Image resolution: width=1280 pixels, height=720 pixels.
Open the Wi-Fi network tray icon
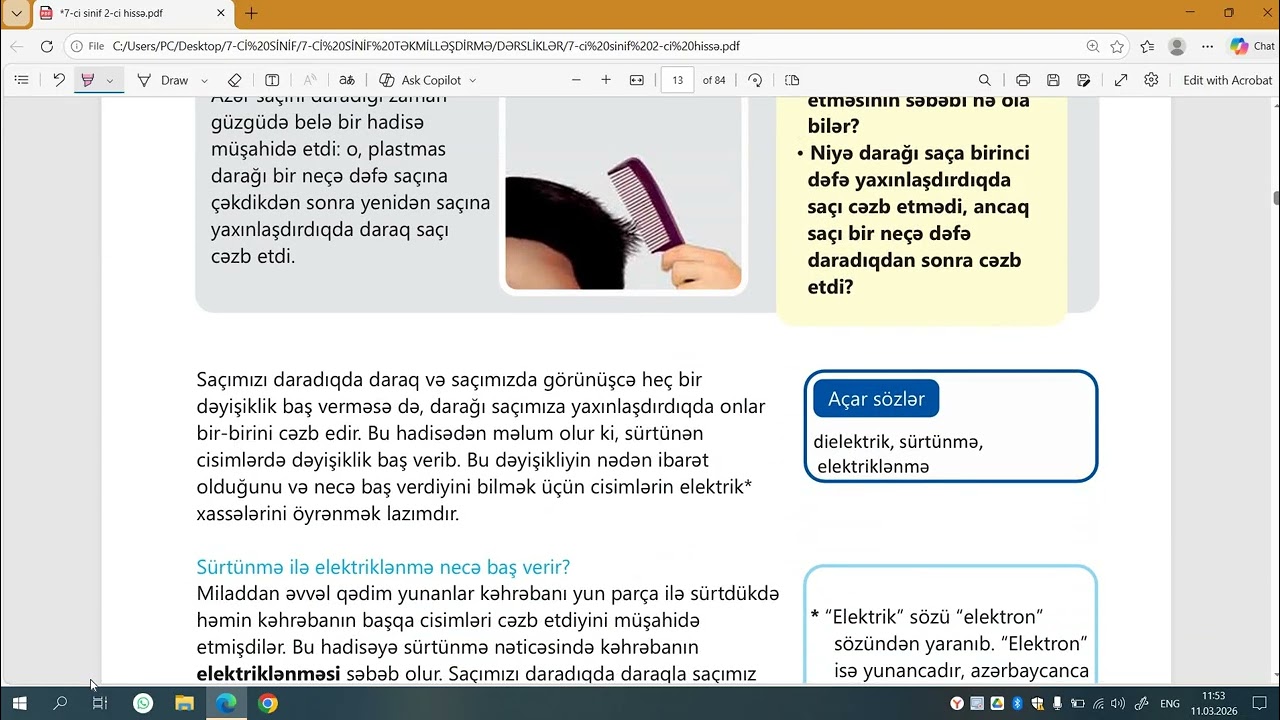click(1099, 704)
